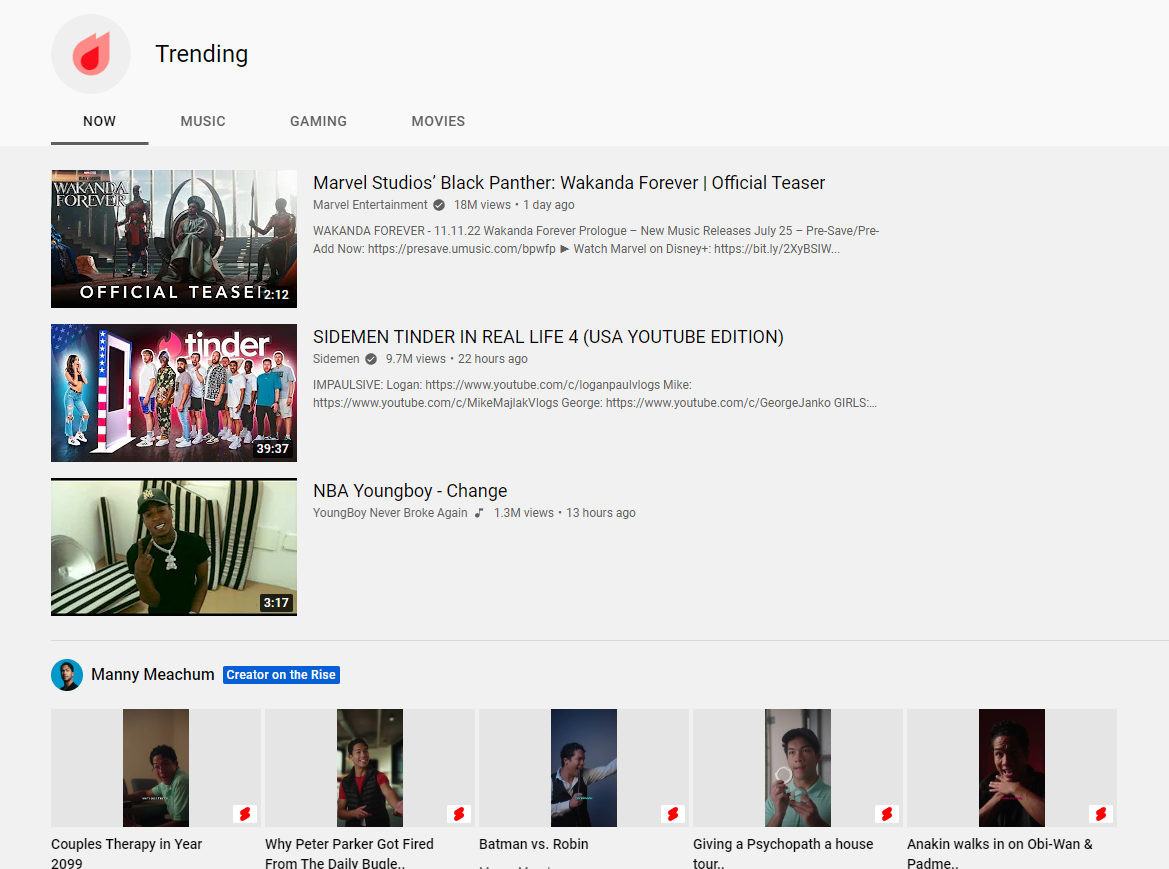Click Shorts icon on Anakin video

click(x=1101, y=814)
